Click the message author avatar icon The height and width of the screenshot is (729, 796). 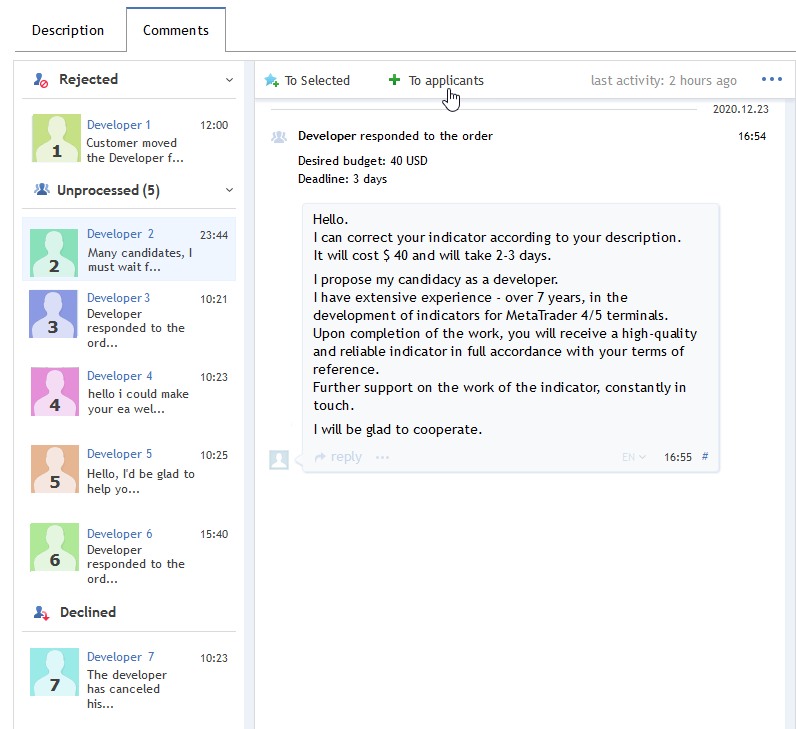pos(279,459)
